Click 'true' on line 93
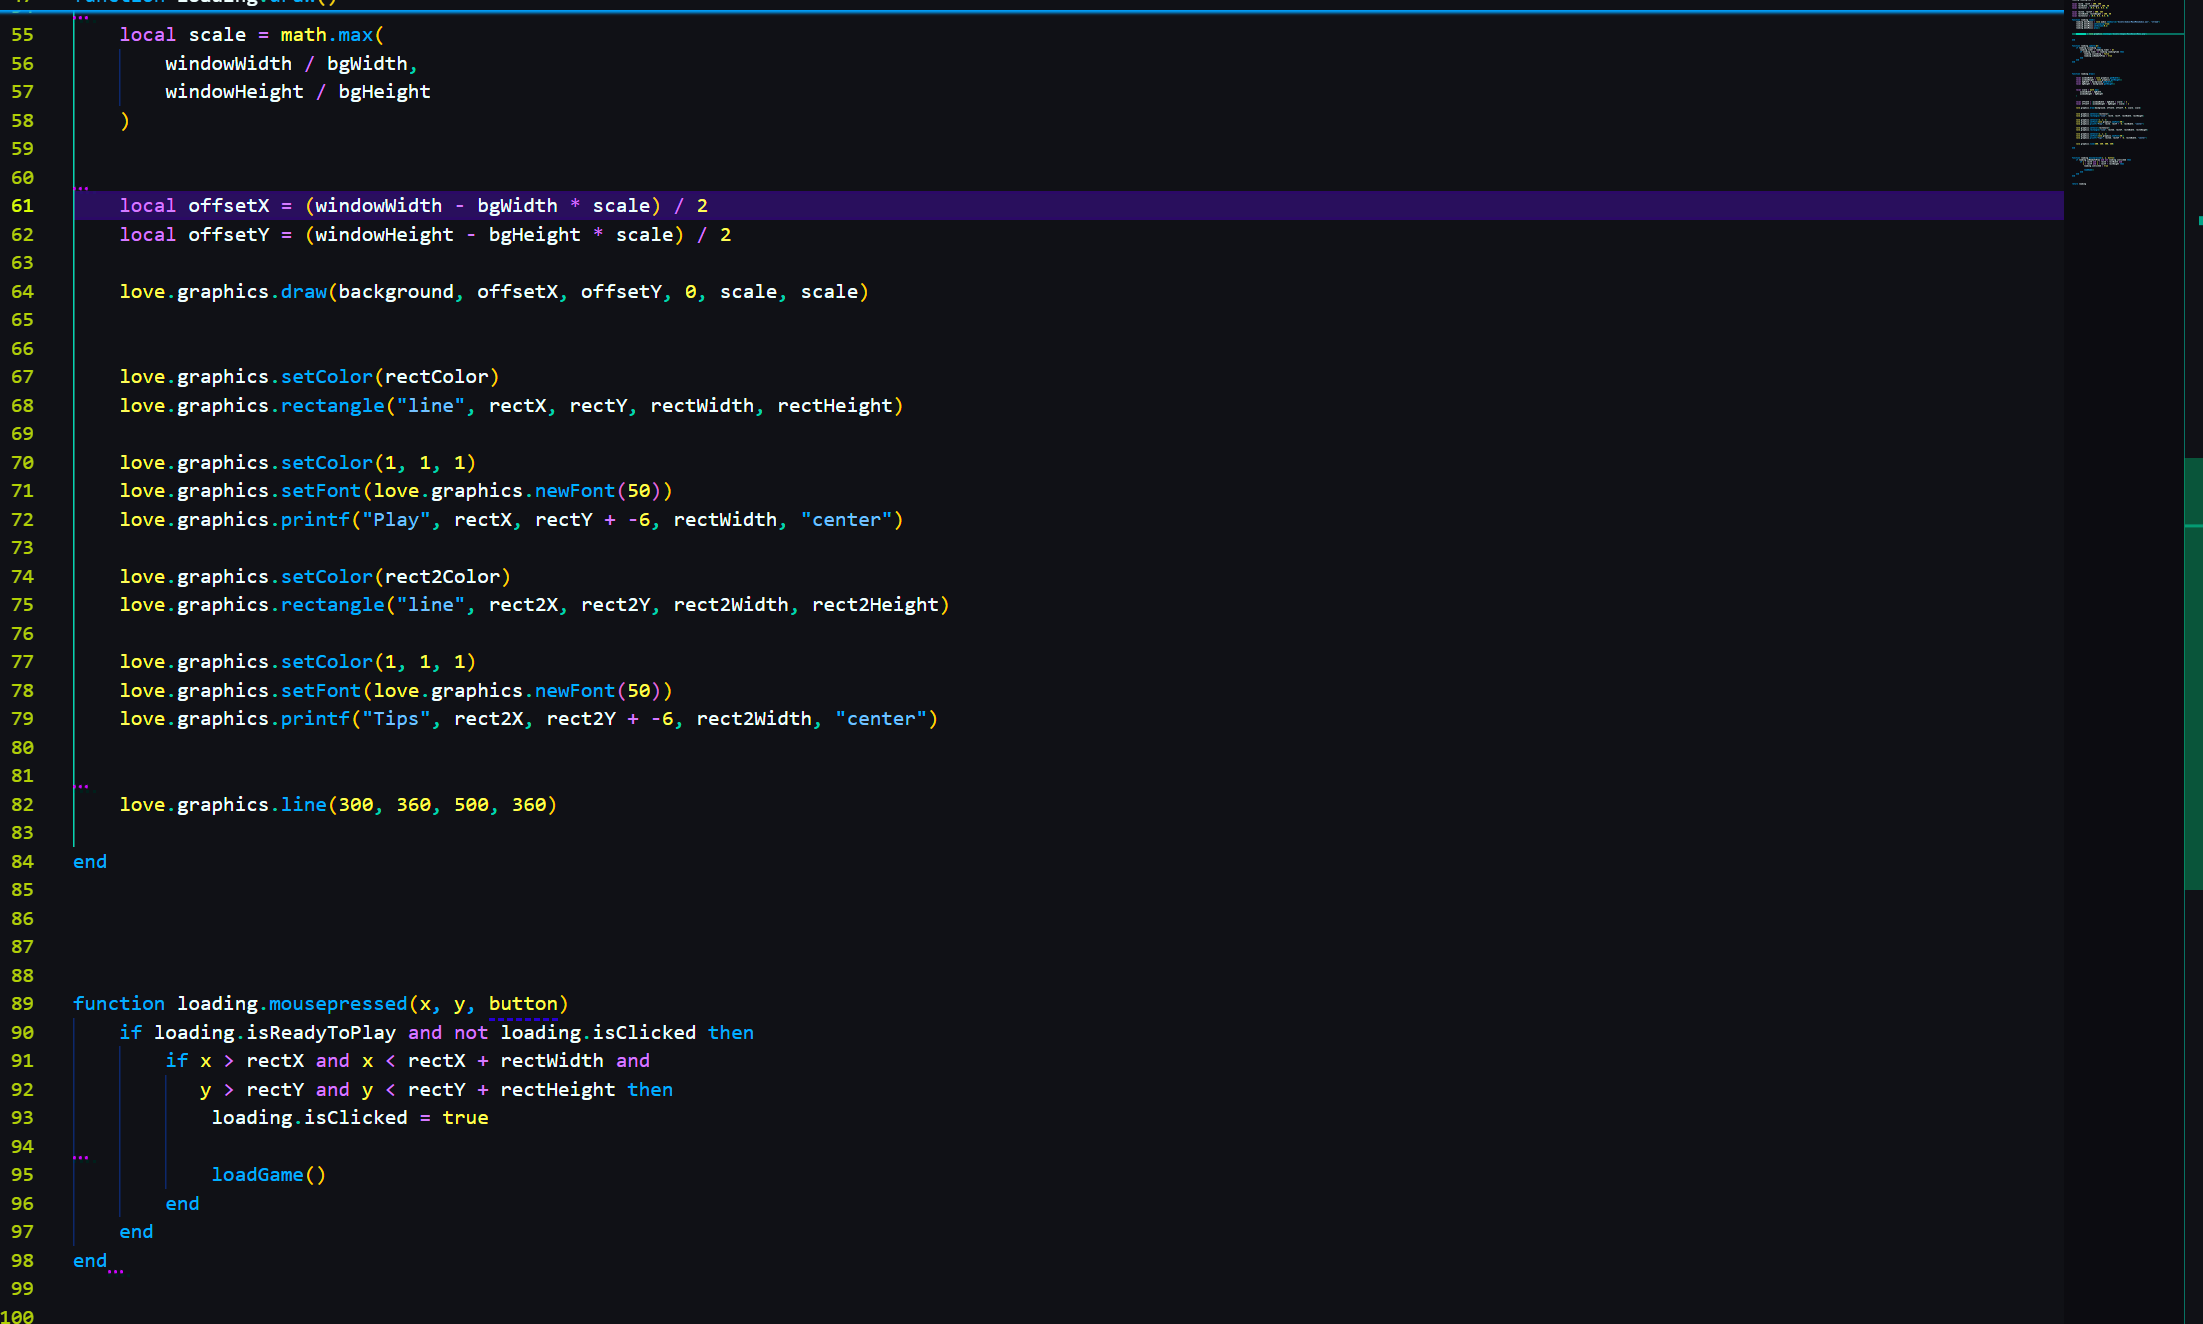The width and height of the screenshot is (2203, 1324). point(465,1118)
